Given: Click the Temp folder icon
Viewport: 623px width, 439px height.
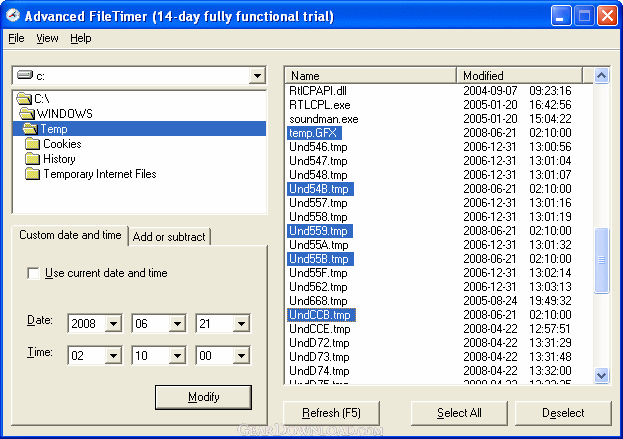Looking at the screenshot, I should (x=30, y=129).
